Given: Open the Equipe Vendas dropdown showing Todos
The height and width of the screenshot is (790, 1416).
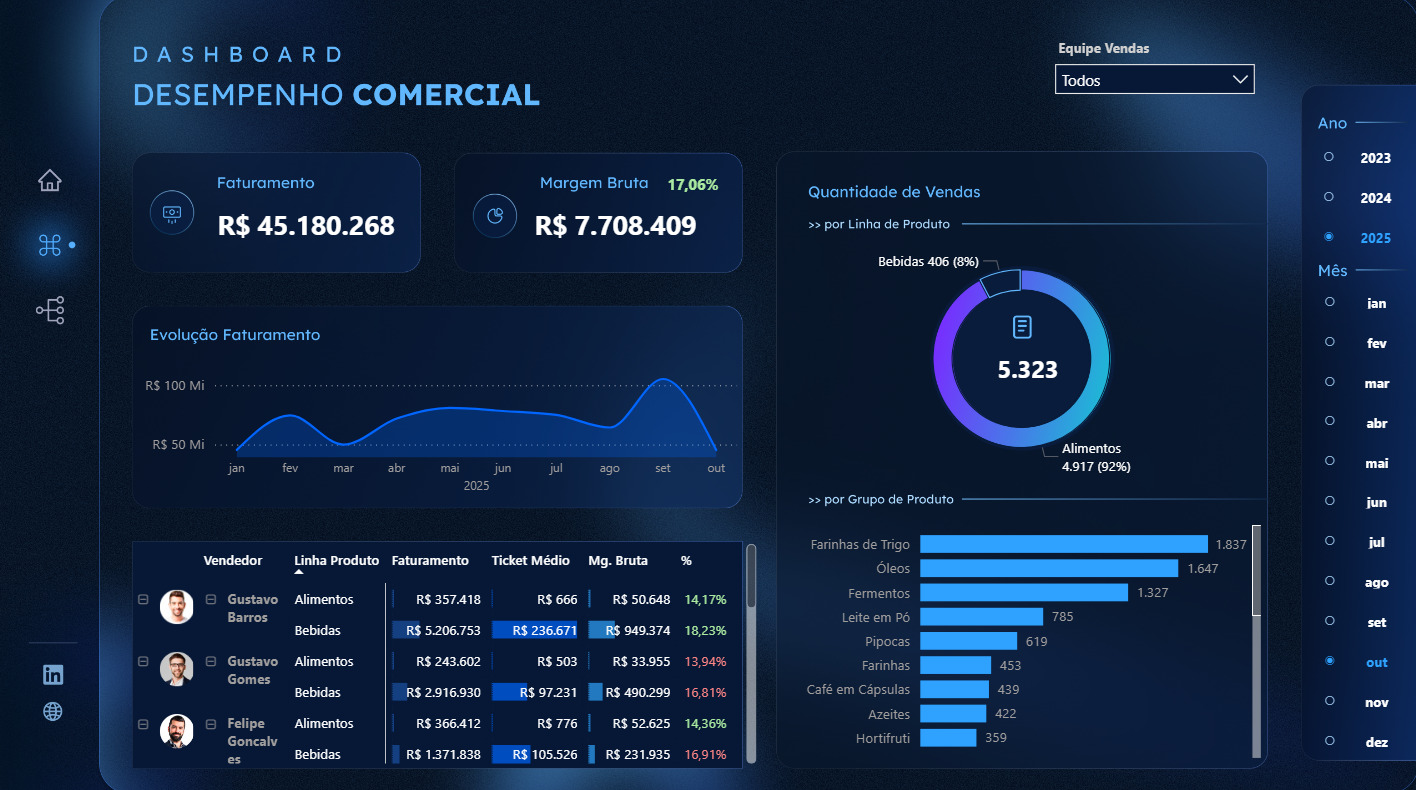Looking at the screenshot, I should (1154, 79).
